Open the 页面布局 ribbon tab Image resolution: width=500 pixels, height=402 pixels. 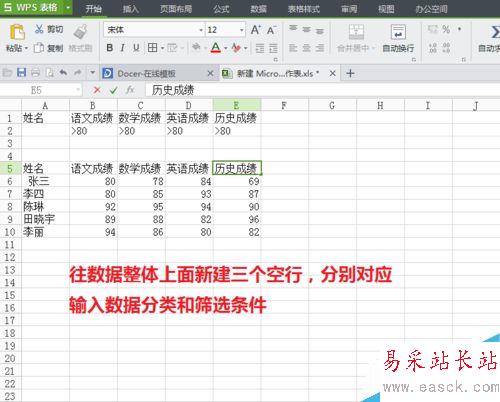pyautogui.click(x=176, y=9)
